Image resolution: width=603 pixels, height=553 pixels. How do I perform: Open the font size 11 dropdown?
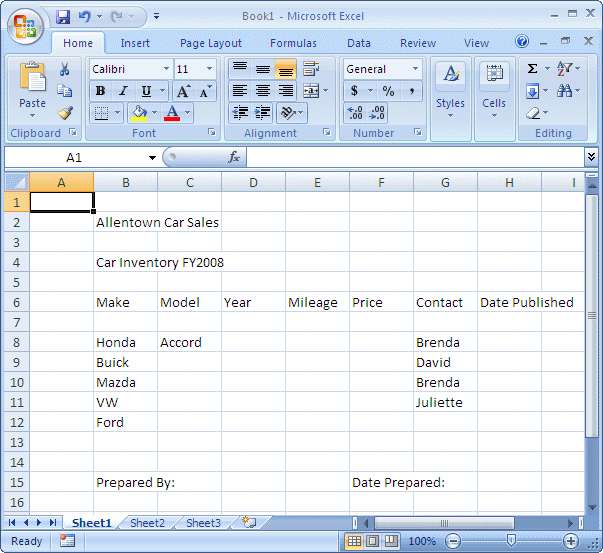pyautogui.click(x=209, y=69)
